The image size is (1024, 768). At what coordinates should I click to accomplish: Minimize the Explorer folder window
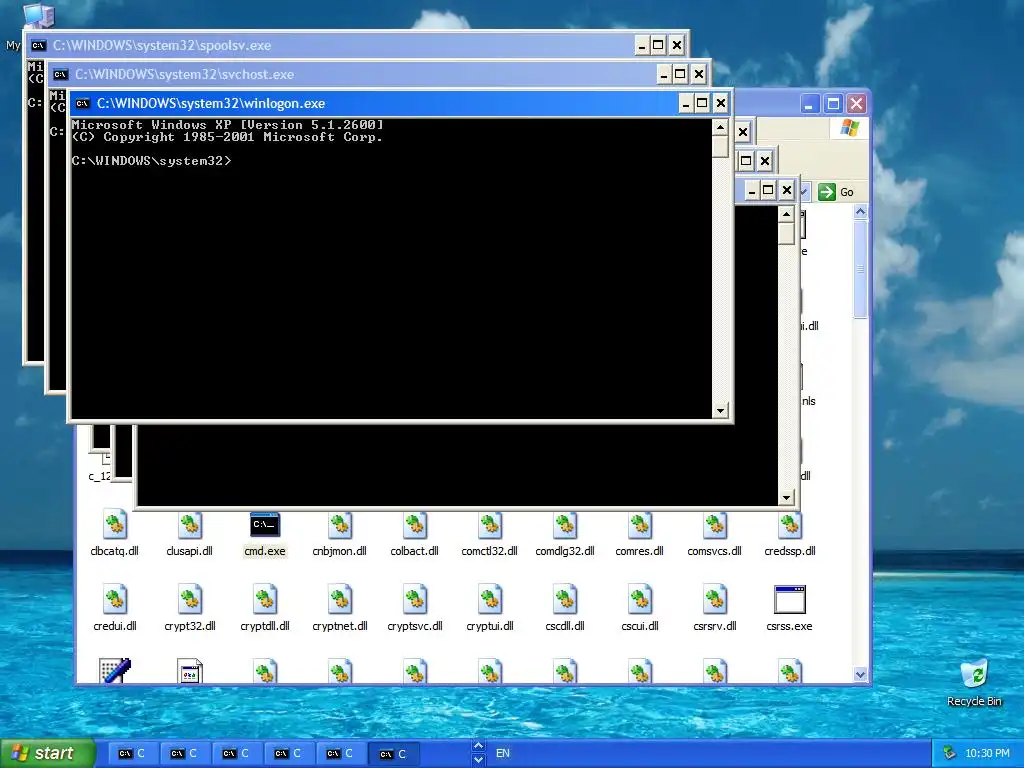coord(809,104)
